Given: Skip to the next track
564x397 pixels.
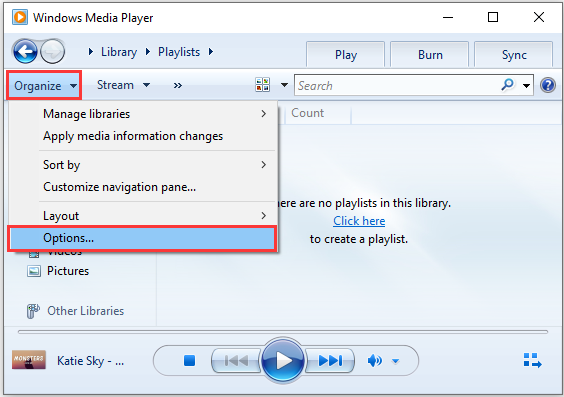Looking at the screenshot, I should click(x=330, y=360).
